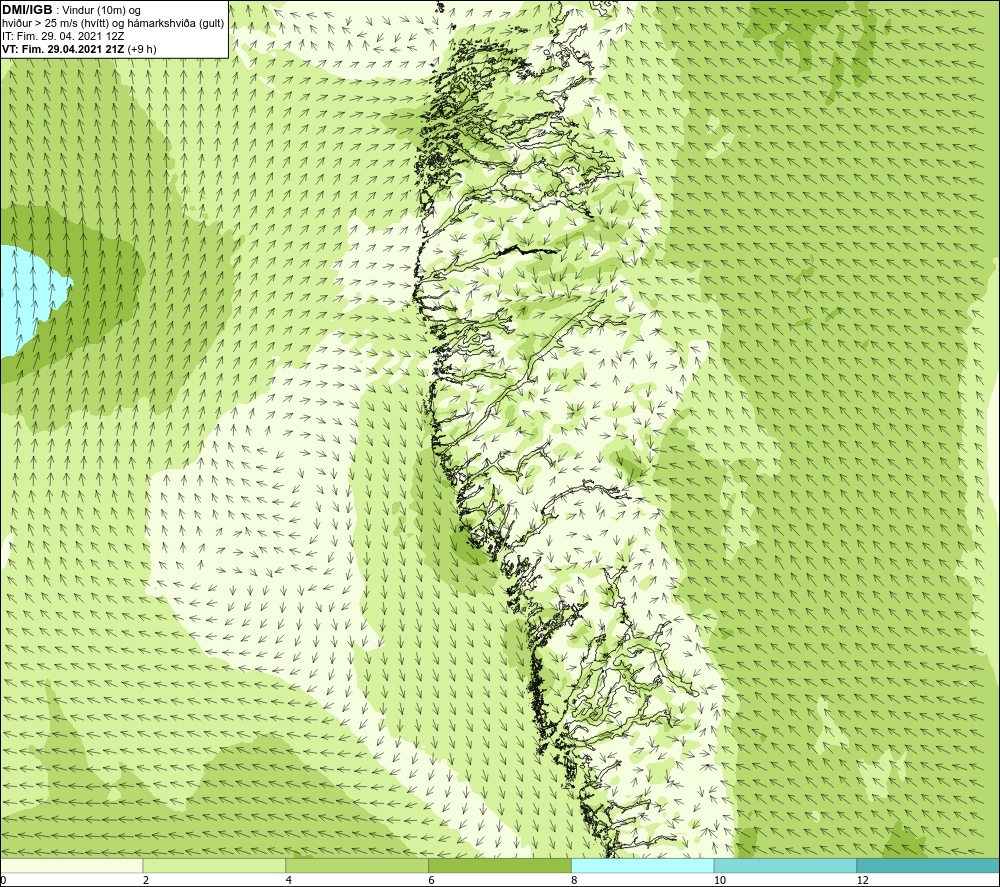This screenshot has width=1000, height=887.
Task: Click the scale label '4'
Action: [x=289, y=880]
